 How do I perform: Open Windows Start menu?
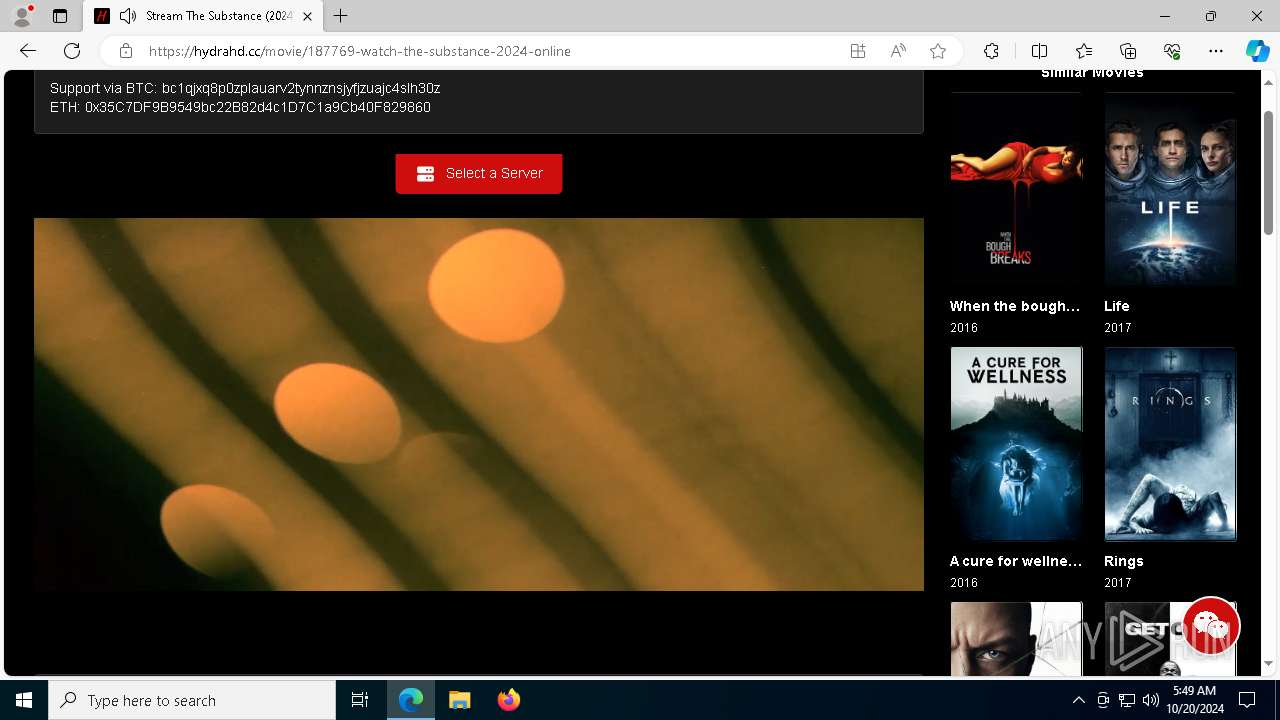pyautogui.click(x=24, y=700)
